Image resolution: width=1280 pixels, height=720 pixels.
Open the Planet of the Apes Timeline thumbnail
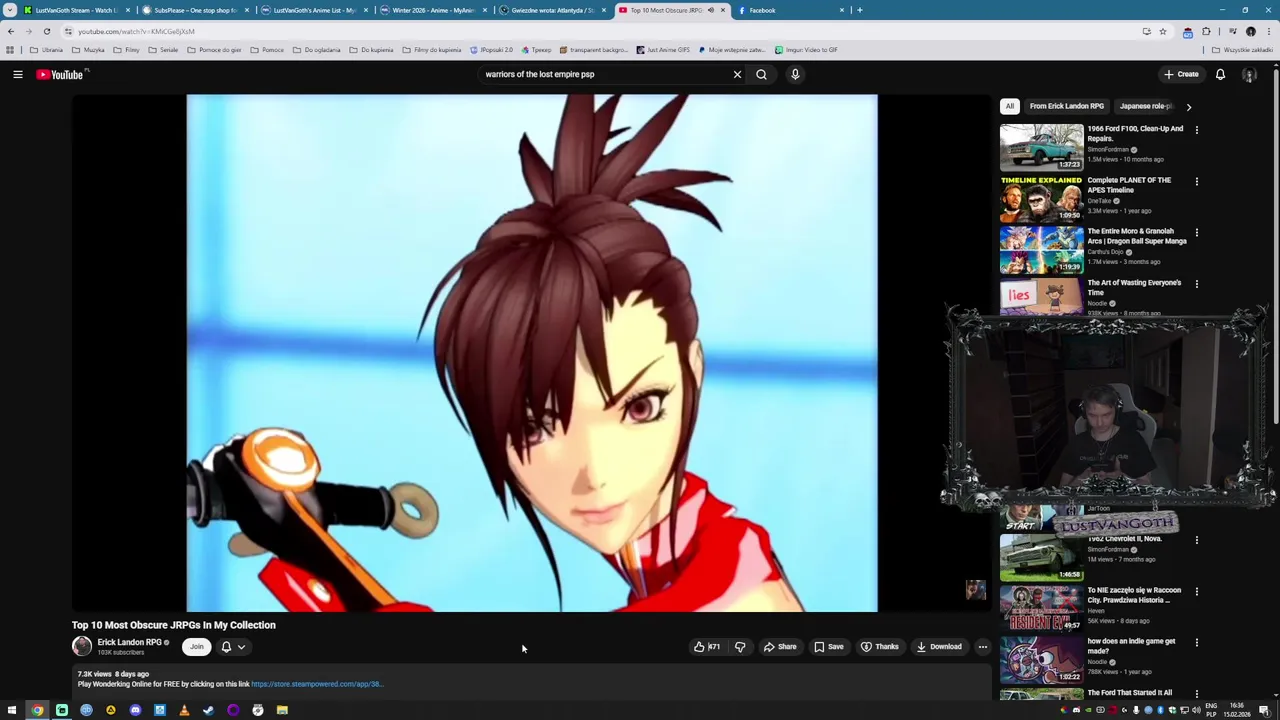click(1041, 198)
